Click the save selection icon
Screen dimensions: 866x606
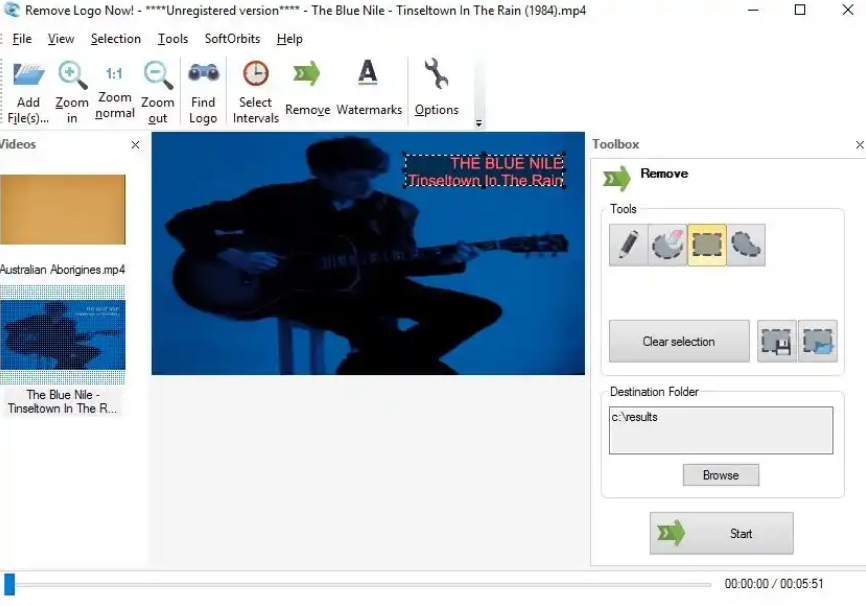point(777,341)
